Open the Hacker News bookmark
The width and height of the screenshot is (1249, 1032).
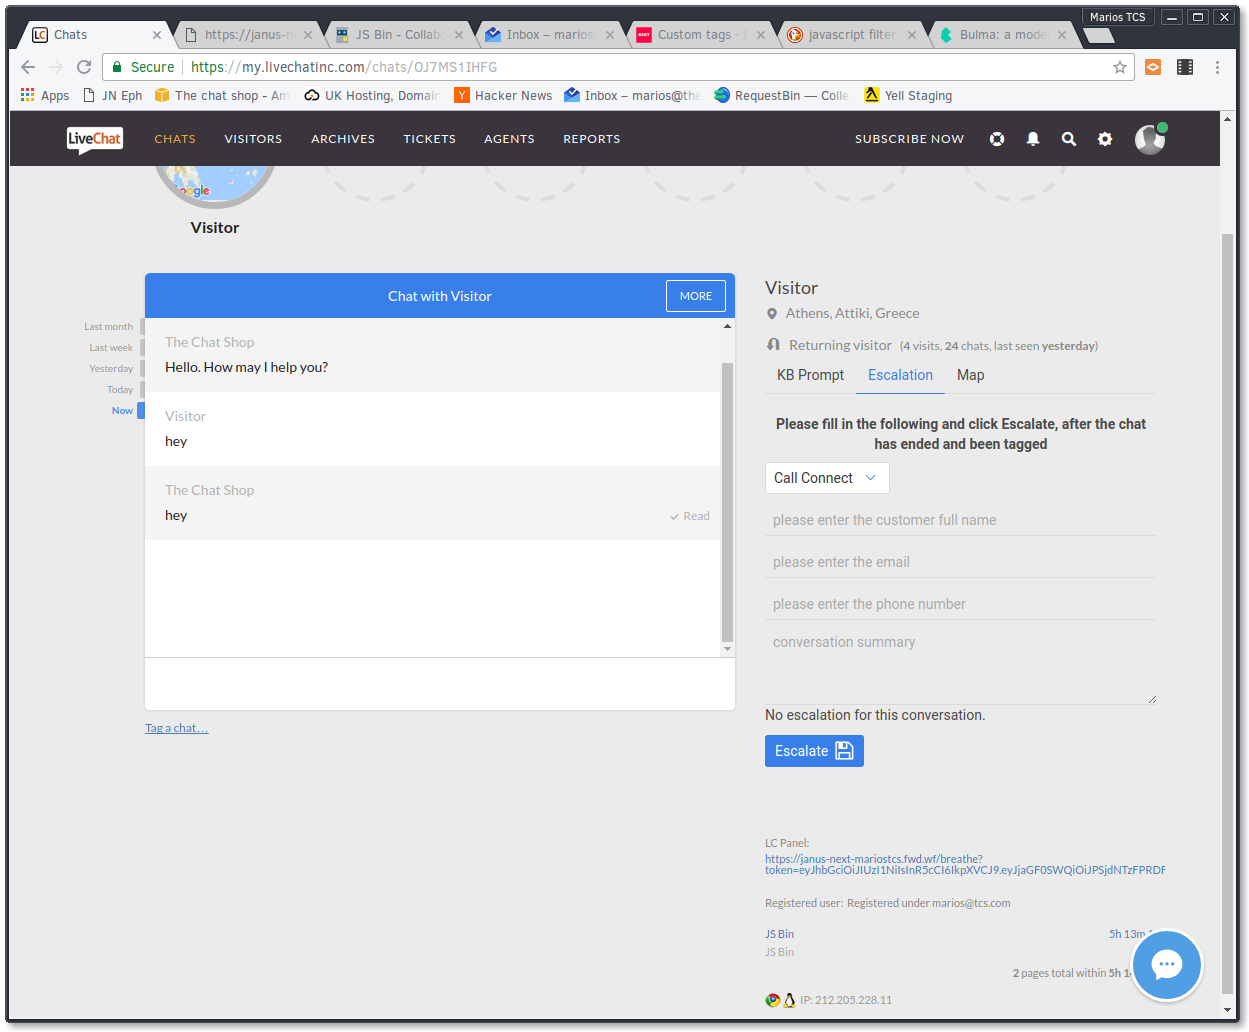point(503,96)
